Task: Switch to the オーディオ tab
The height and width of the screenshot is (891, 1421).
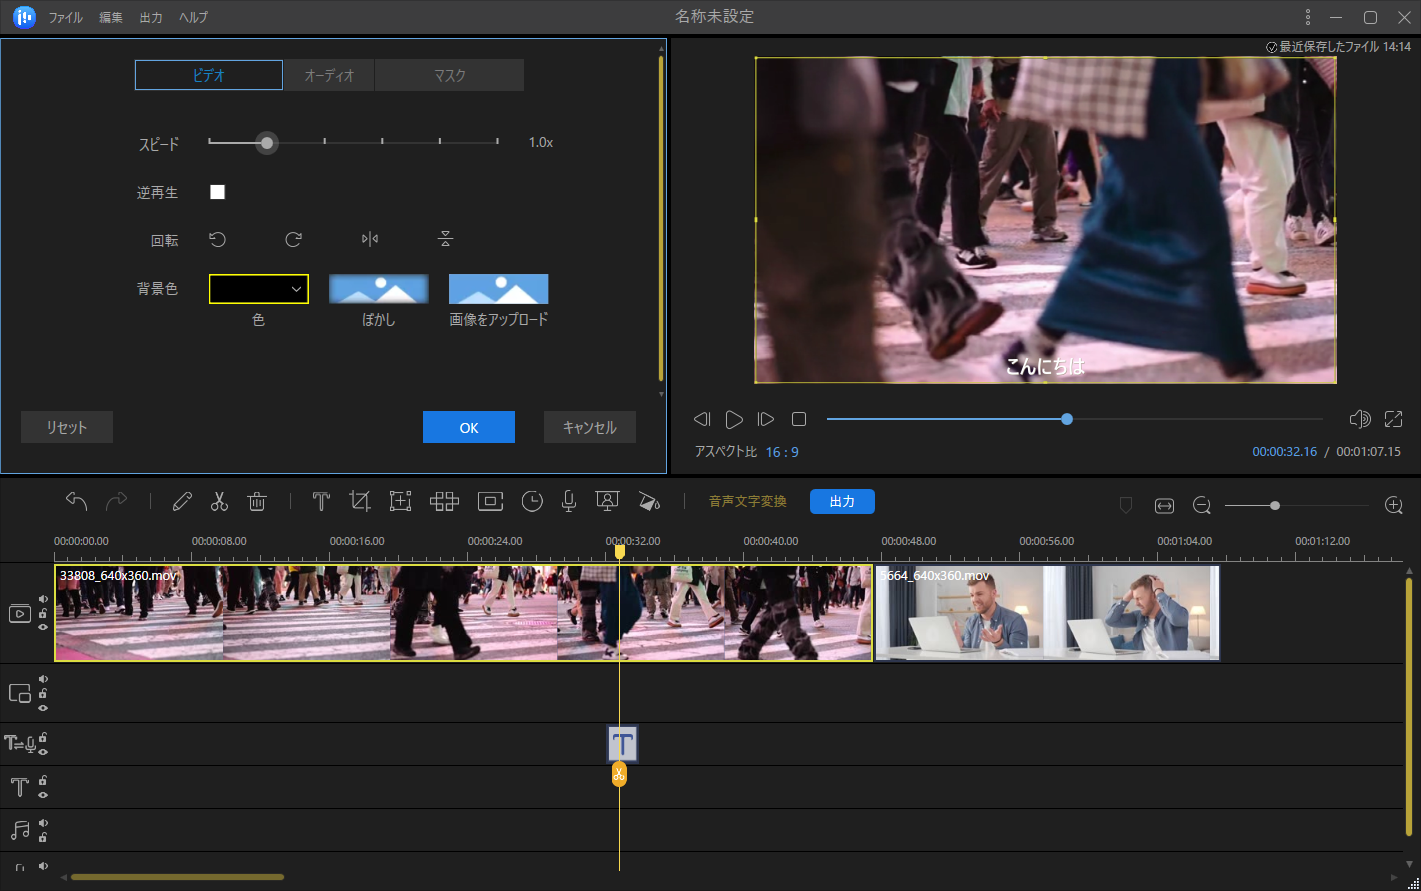Action: [x=329, y=75]
